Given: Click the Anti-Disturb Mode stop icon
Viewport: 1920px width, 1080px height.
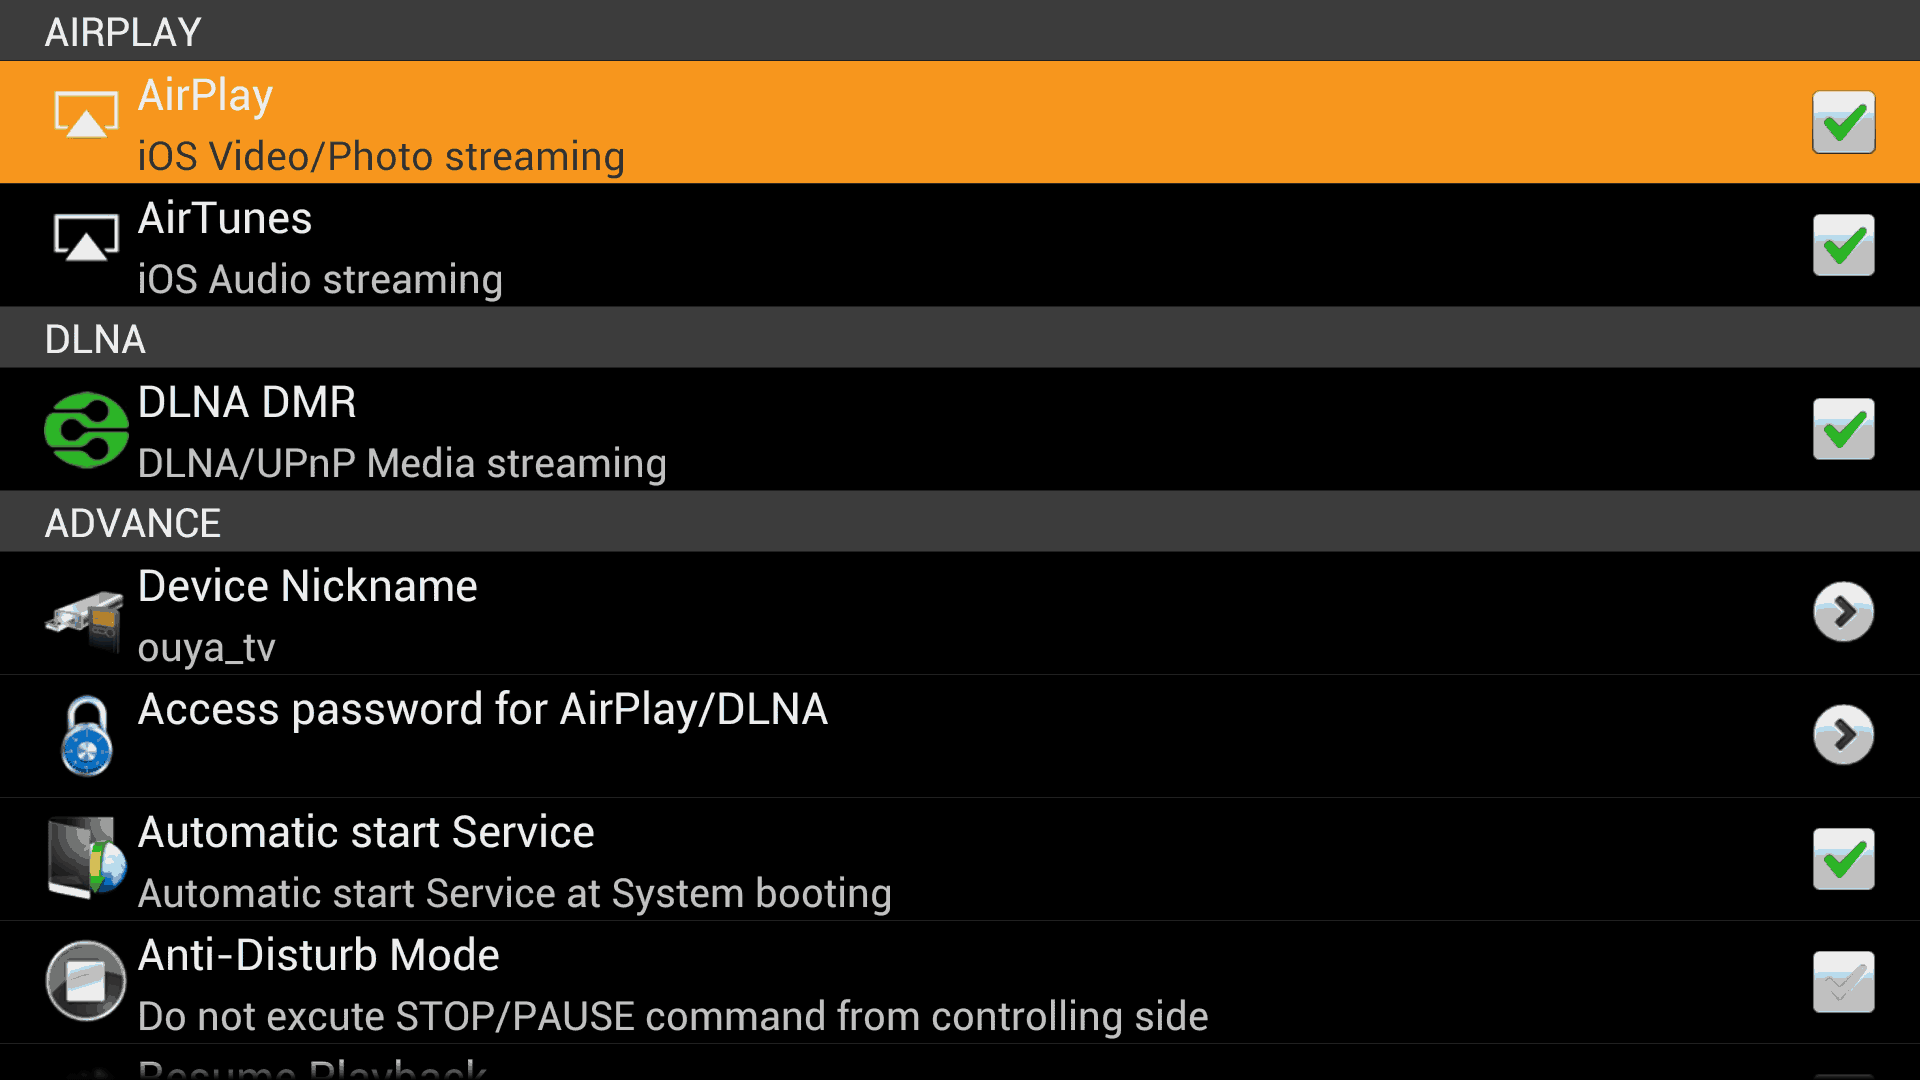Looking at the screenshot, I should point(86,981).
